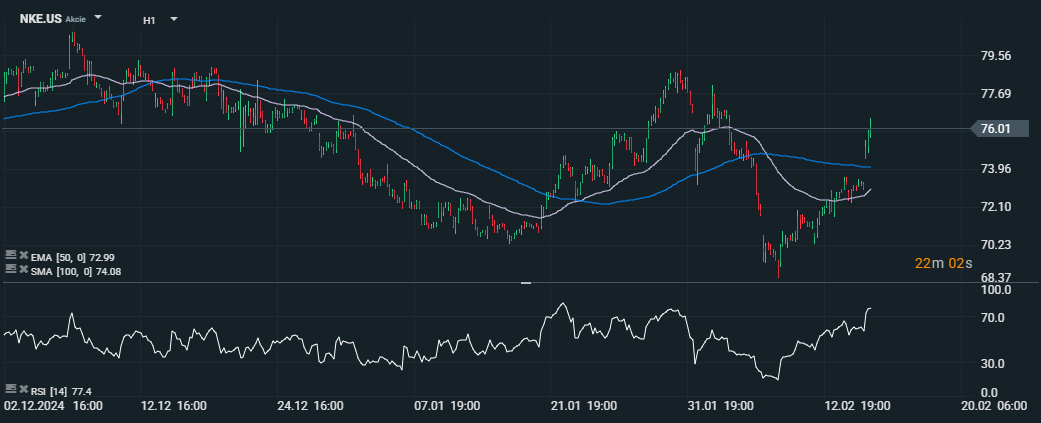Open settings icon for SMA indicator

(x=10, y=269)
